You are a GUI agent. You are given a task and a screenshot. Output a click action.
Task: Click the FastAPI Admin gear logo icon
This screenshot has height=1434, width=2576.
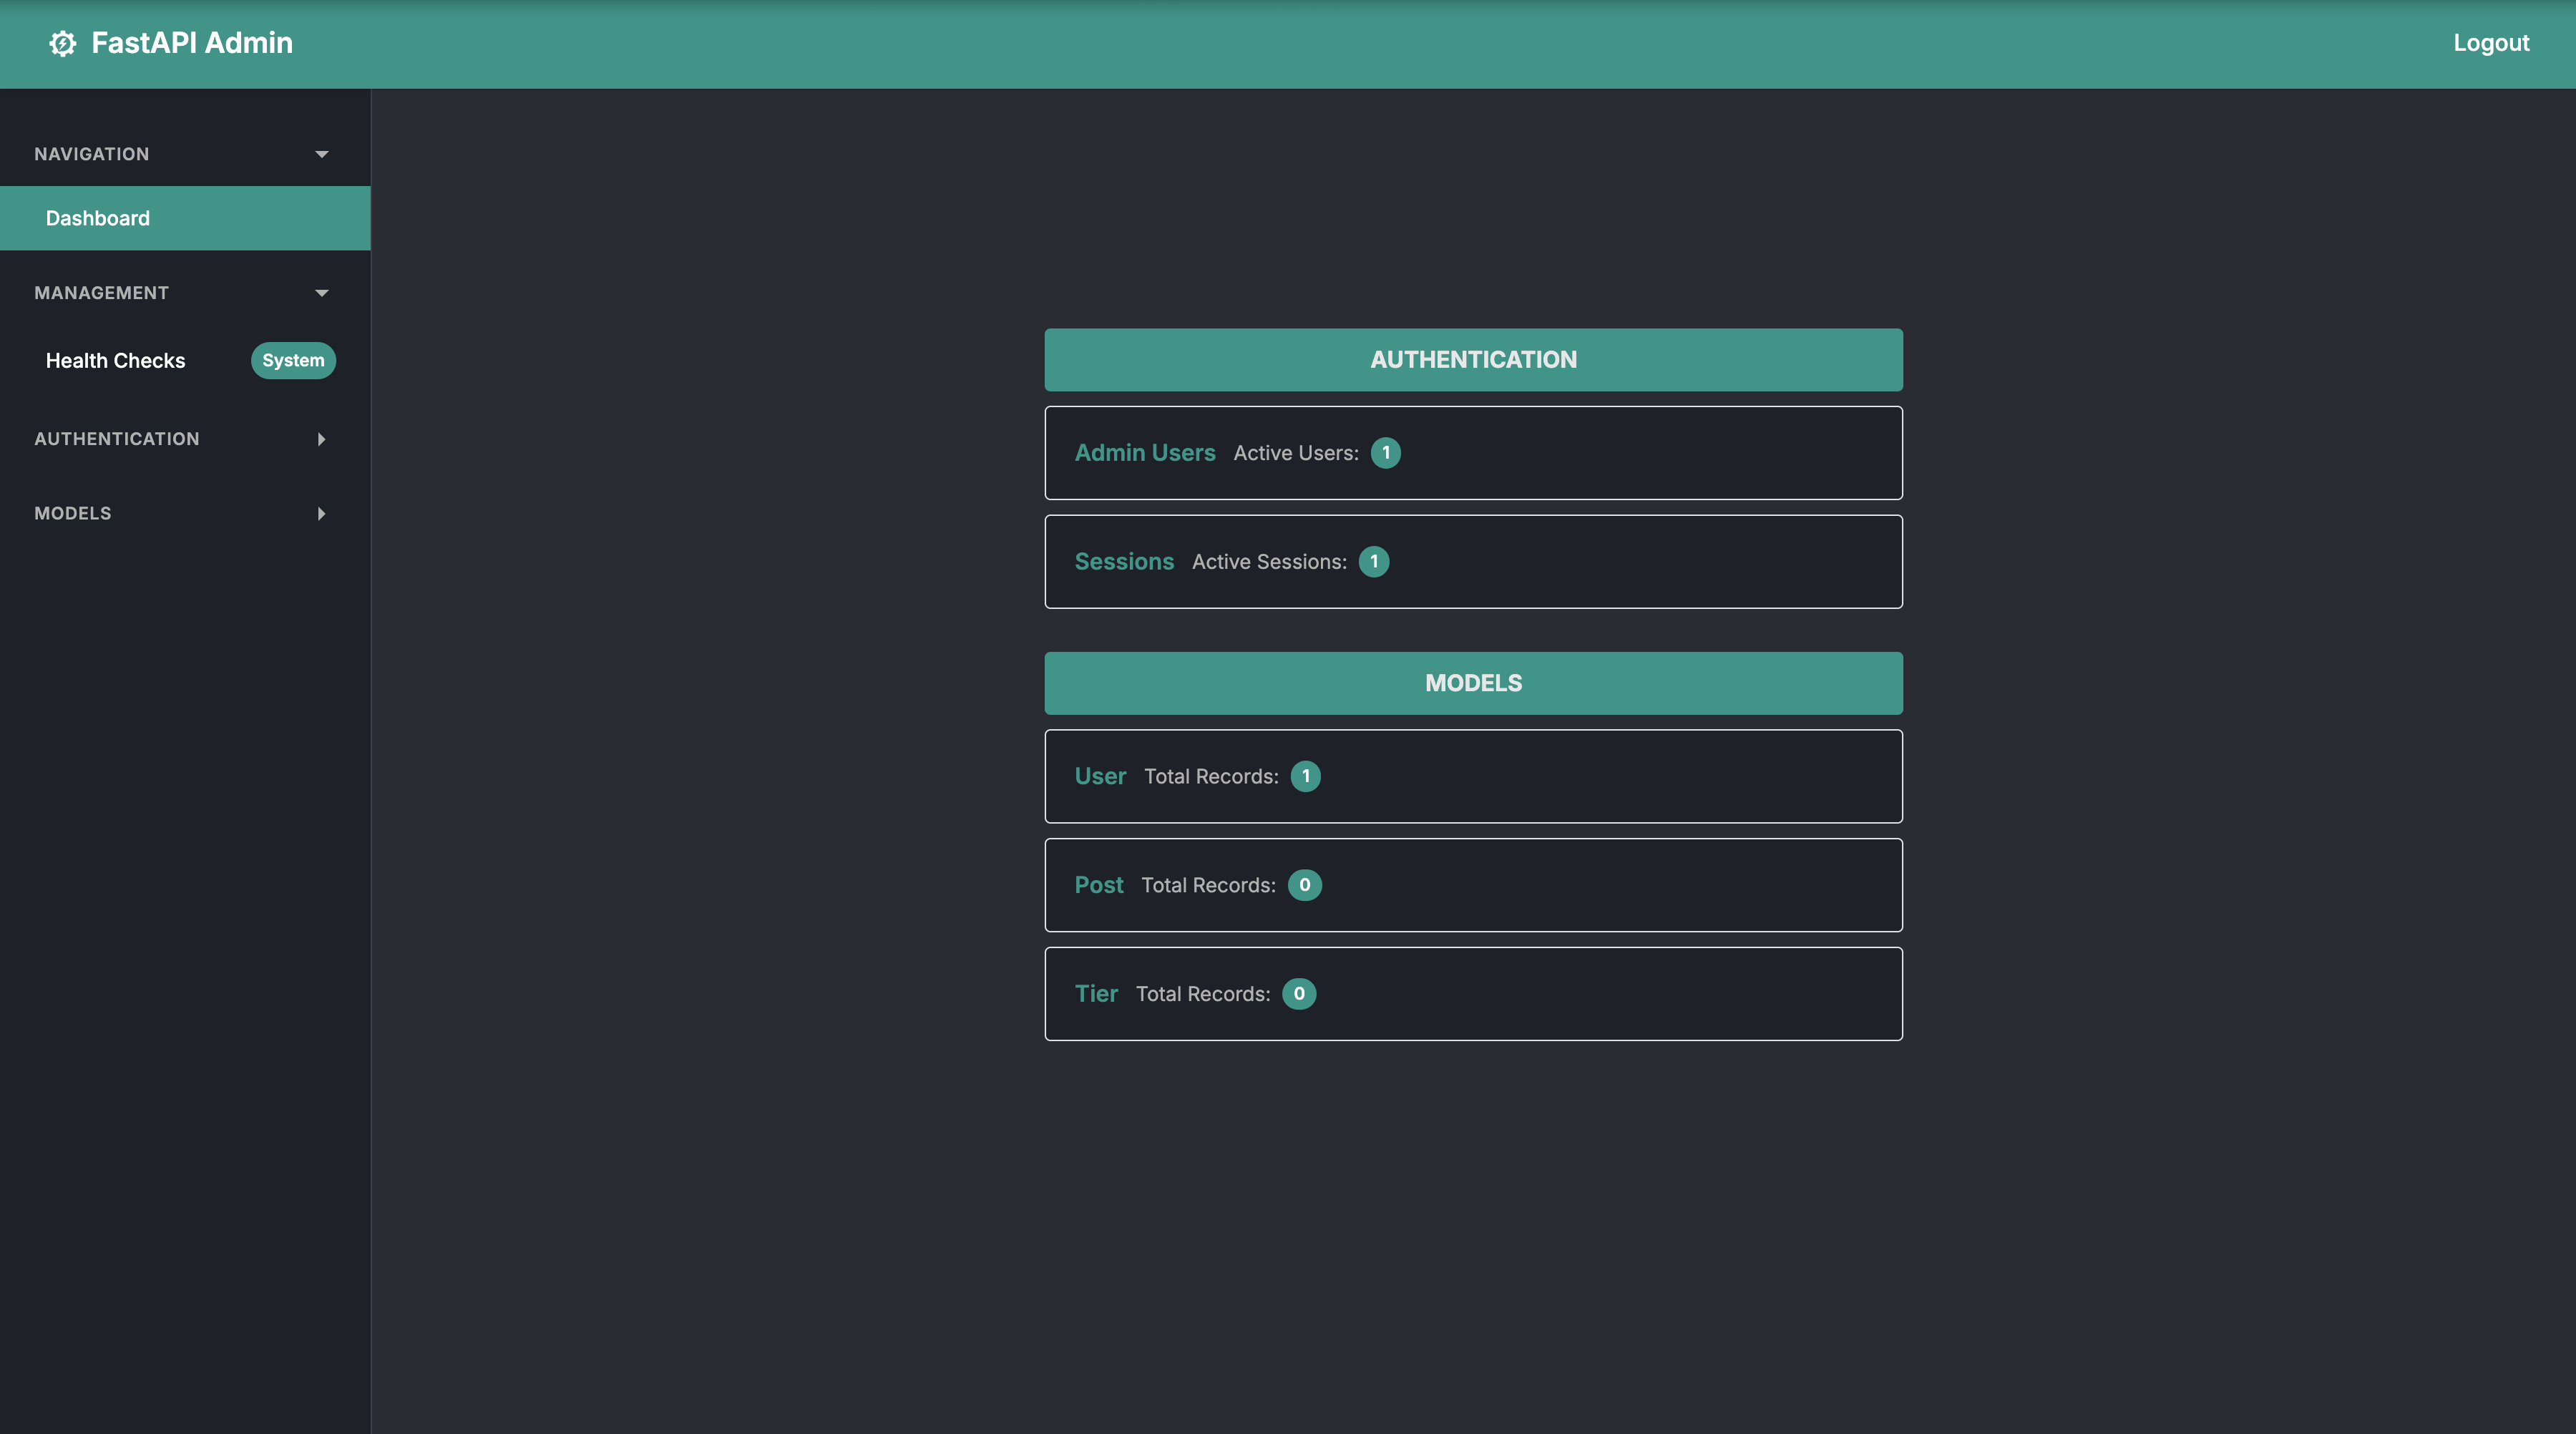pyautogui.click(x=62, y=43)
